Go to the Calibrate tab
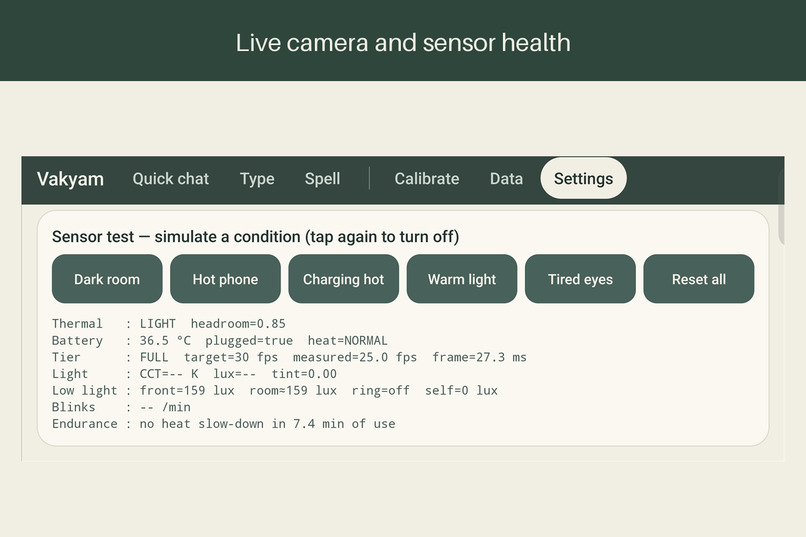This screenshot has height=537, width=806. pyautogui.click(x=427, y=178)
